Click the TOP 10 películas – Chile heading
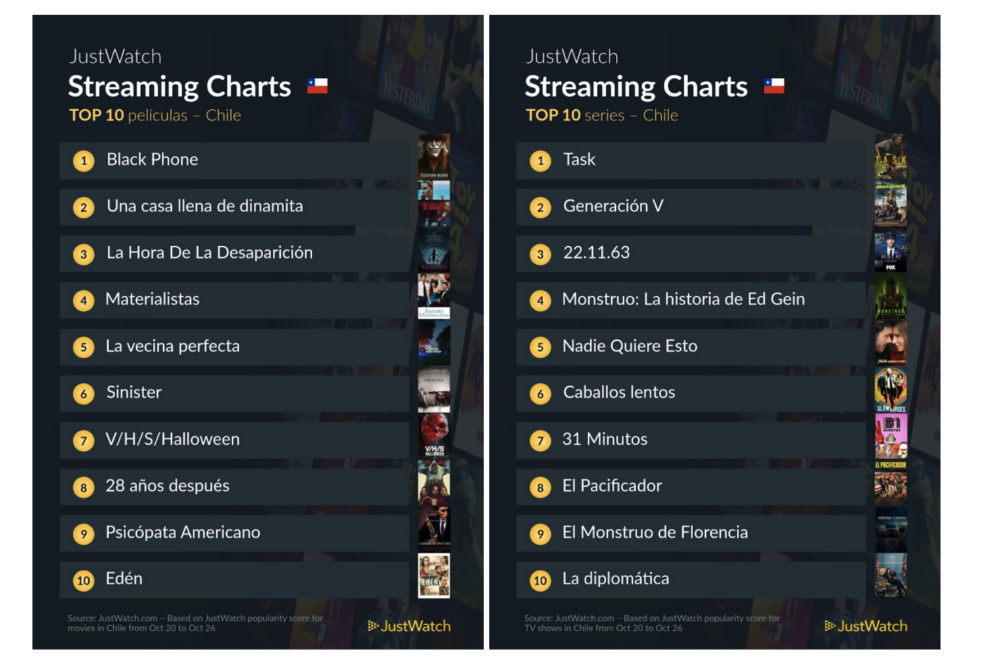This screenshot has height=662, width=1000. coord(155,115)
